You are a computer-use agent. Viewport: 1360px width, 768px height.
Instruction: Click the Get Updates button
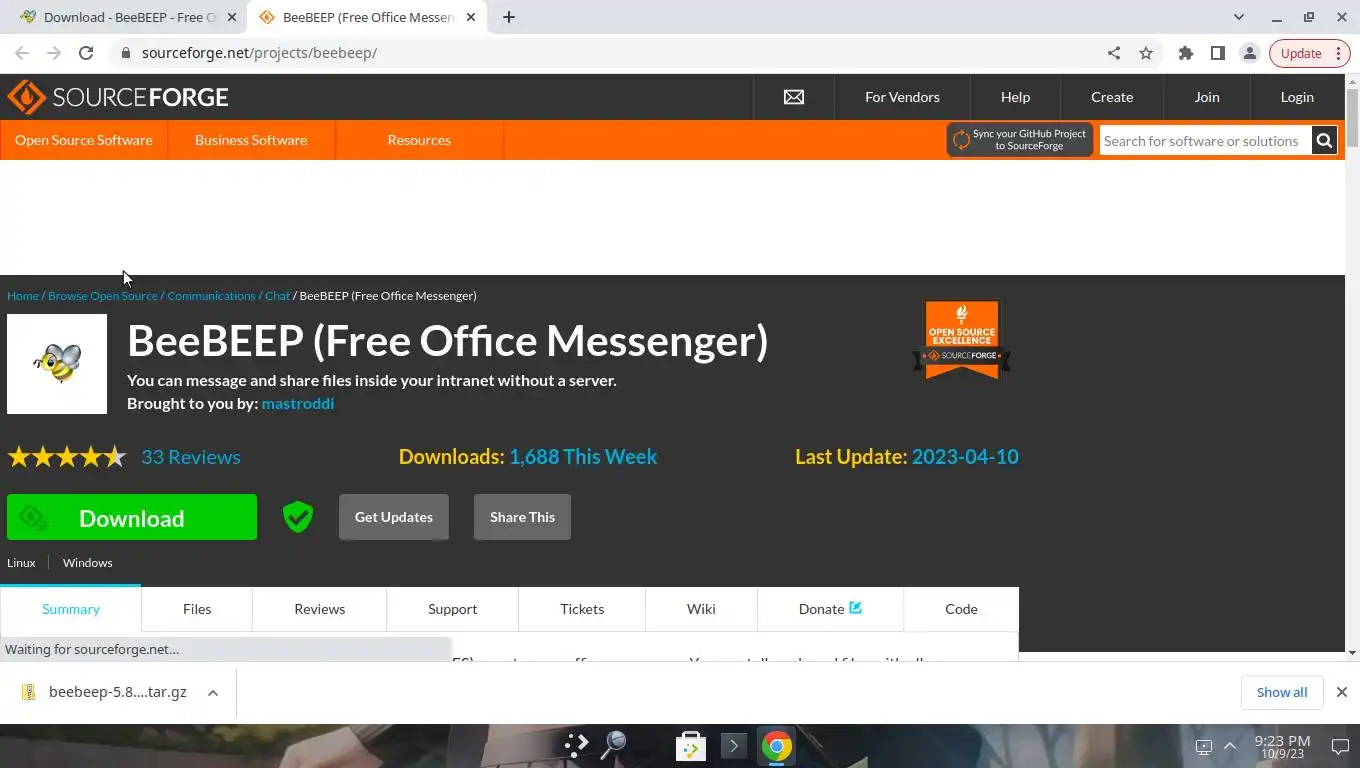click(x=394, y=517)
